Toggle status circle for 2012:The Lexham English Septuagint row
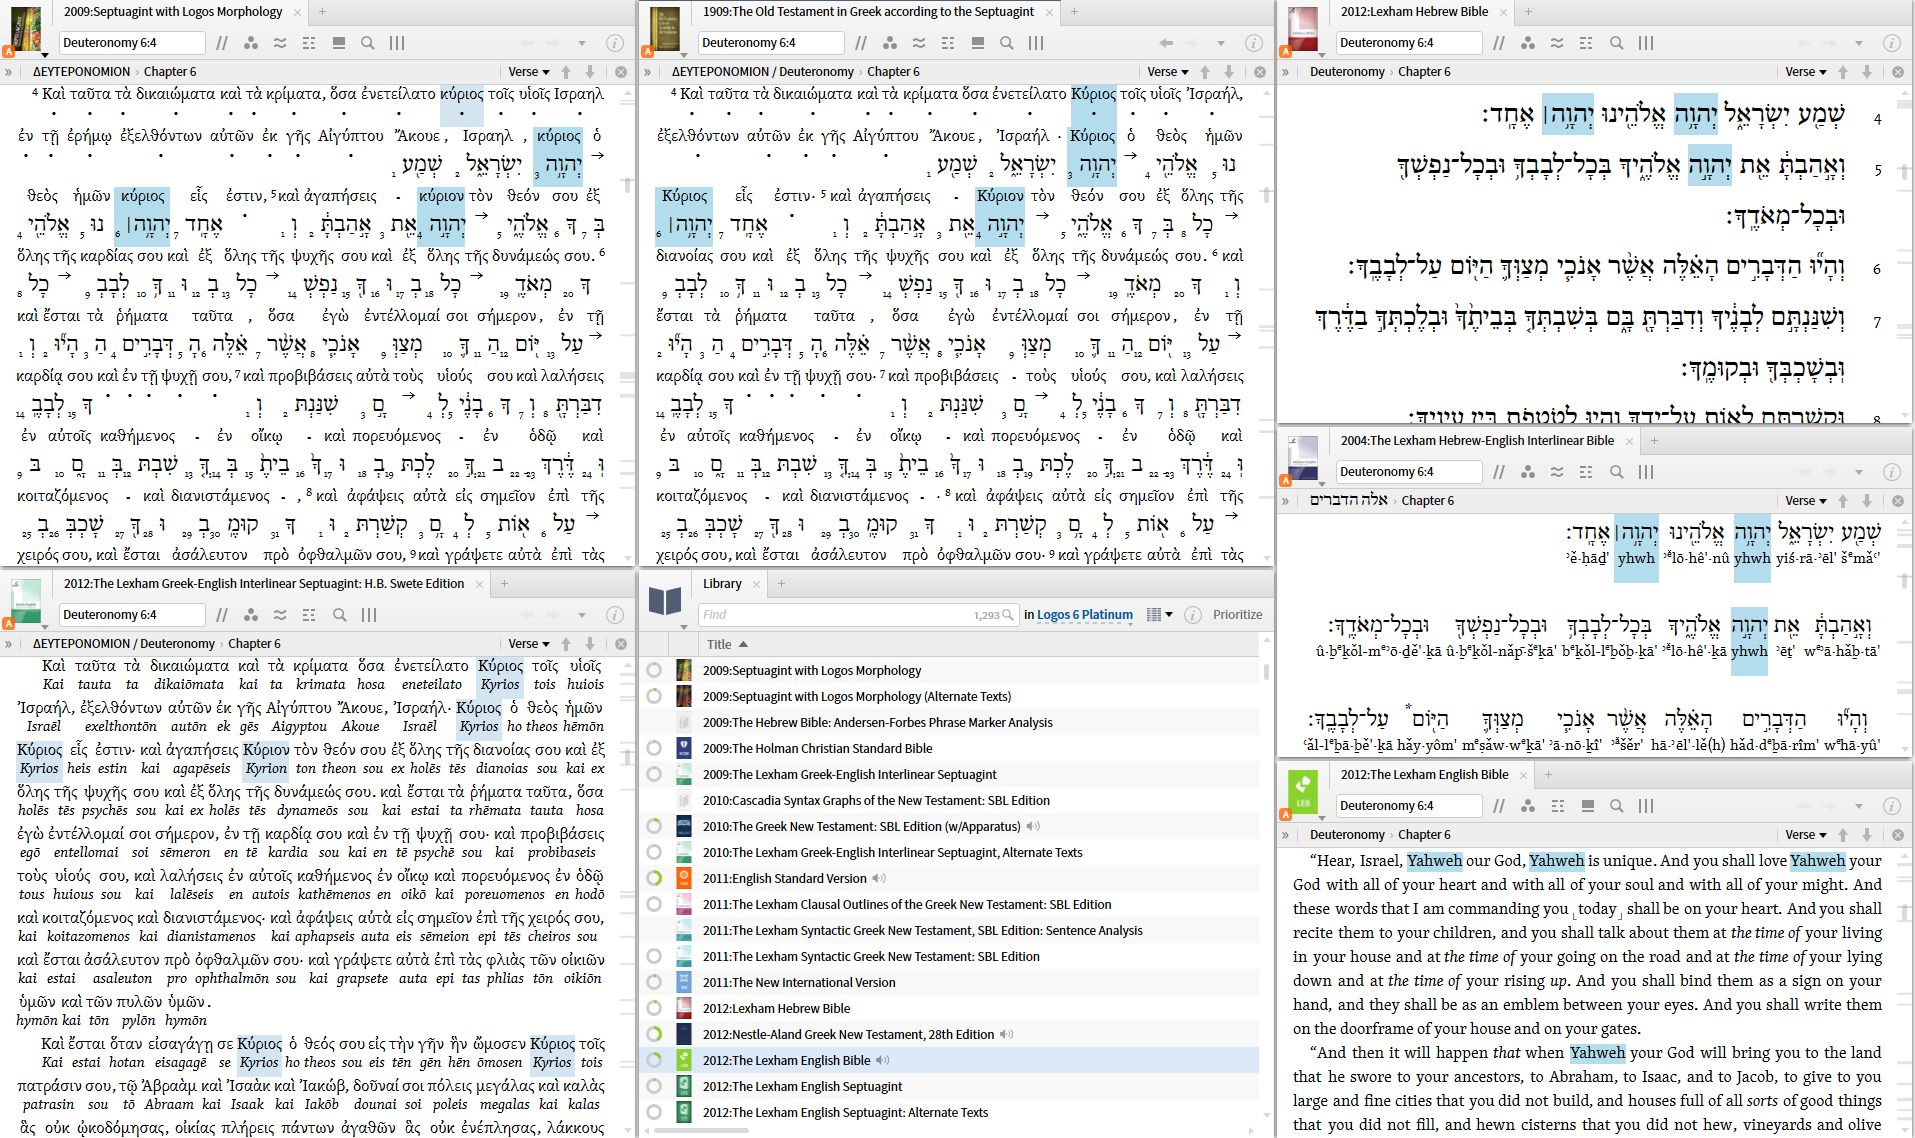 (654, 1086)
